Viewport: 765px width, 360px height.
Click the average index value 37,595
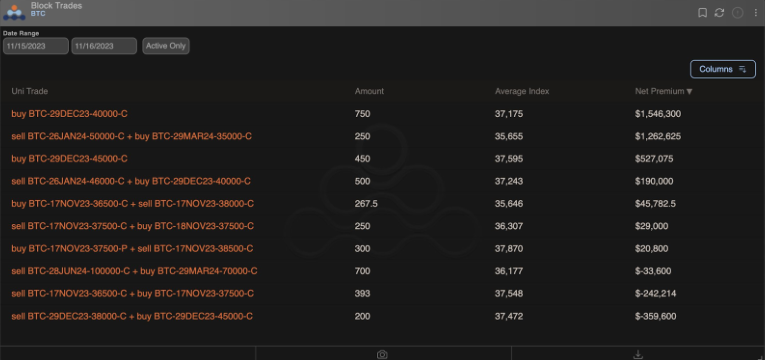pos(509,159)
